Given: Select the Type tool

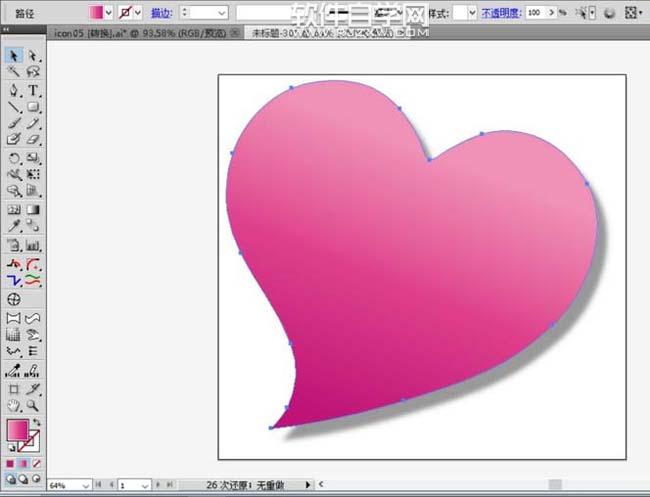Looking at the screenshot, I should point(33,90).
